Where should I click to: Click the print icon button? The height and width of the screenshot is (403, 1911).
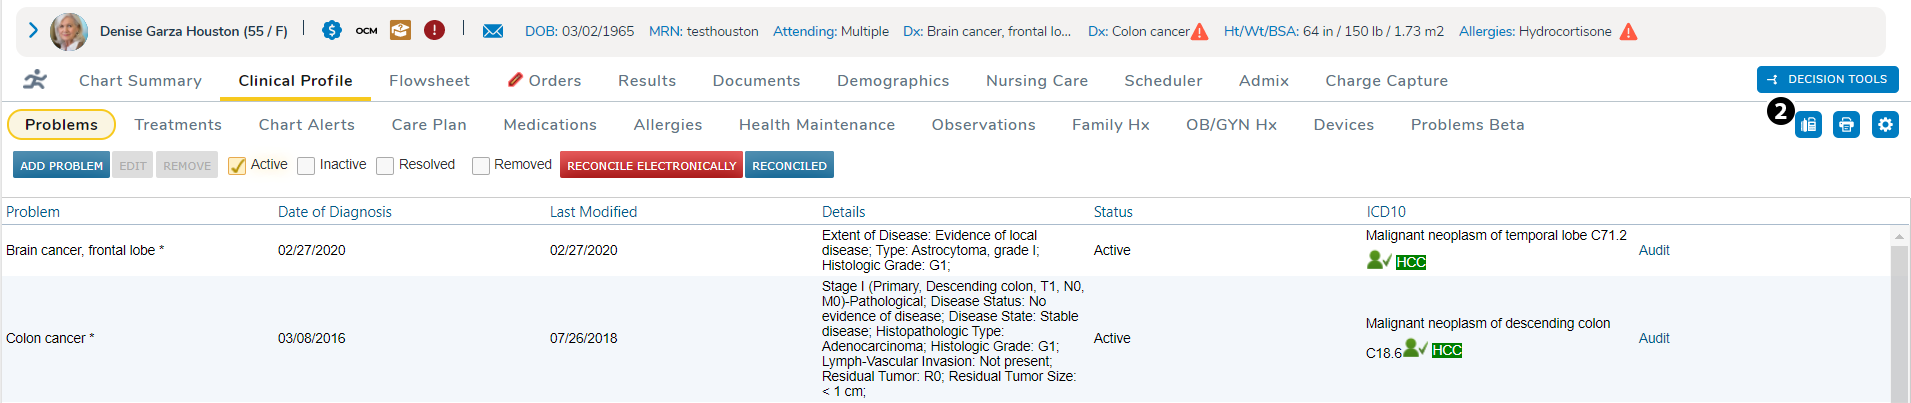coord(1846,125)
